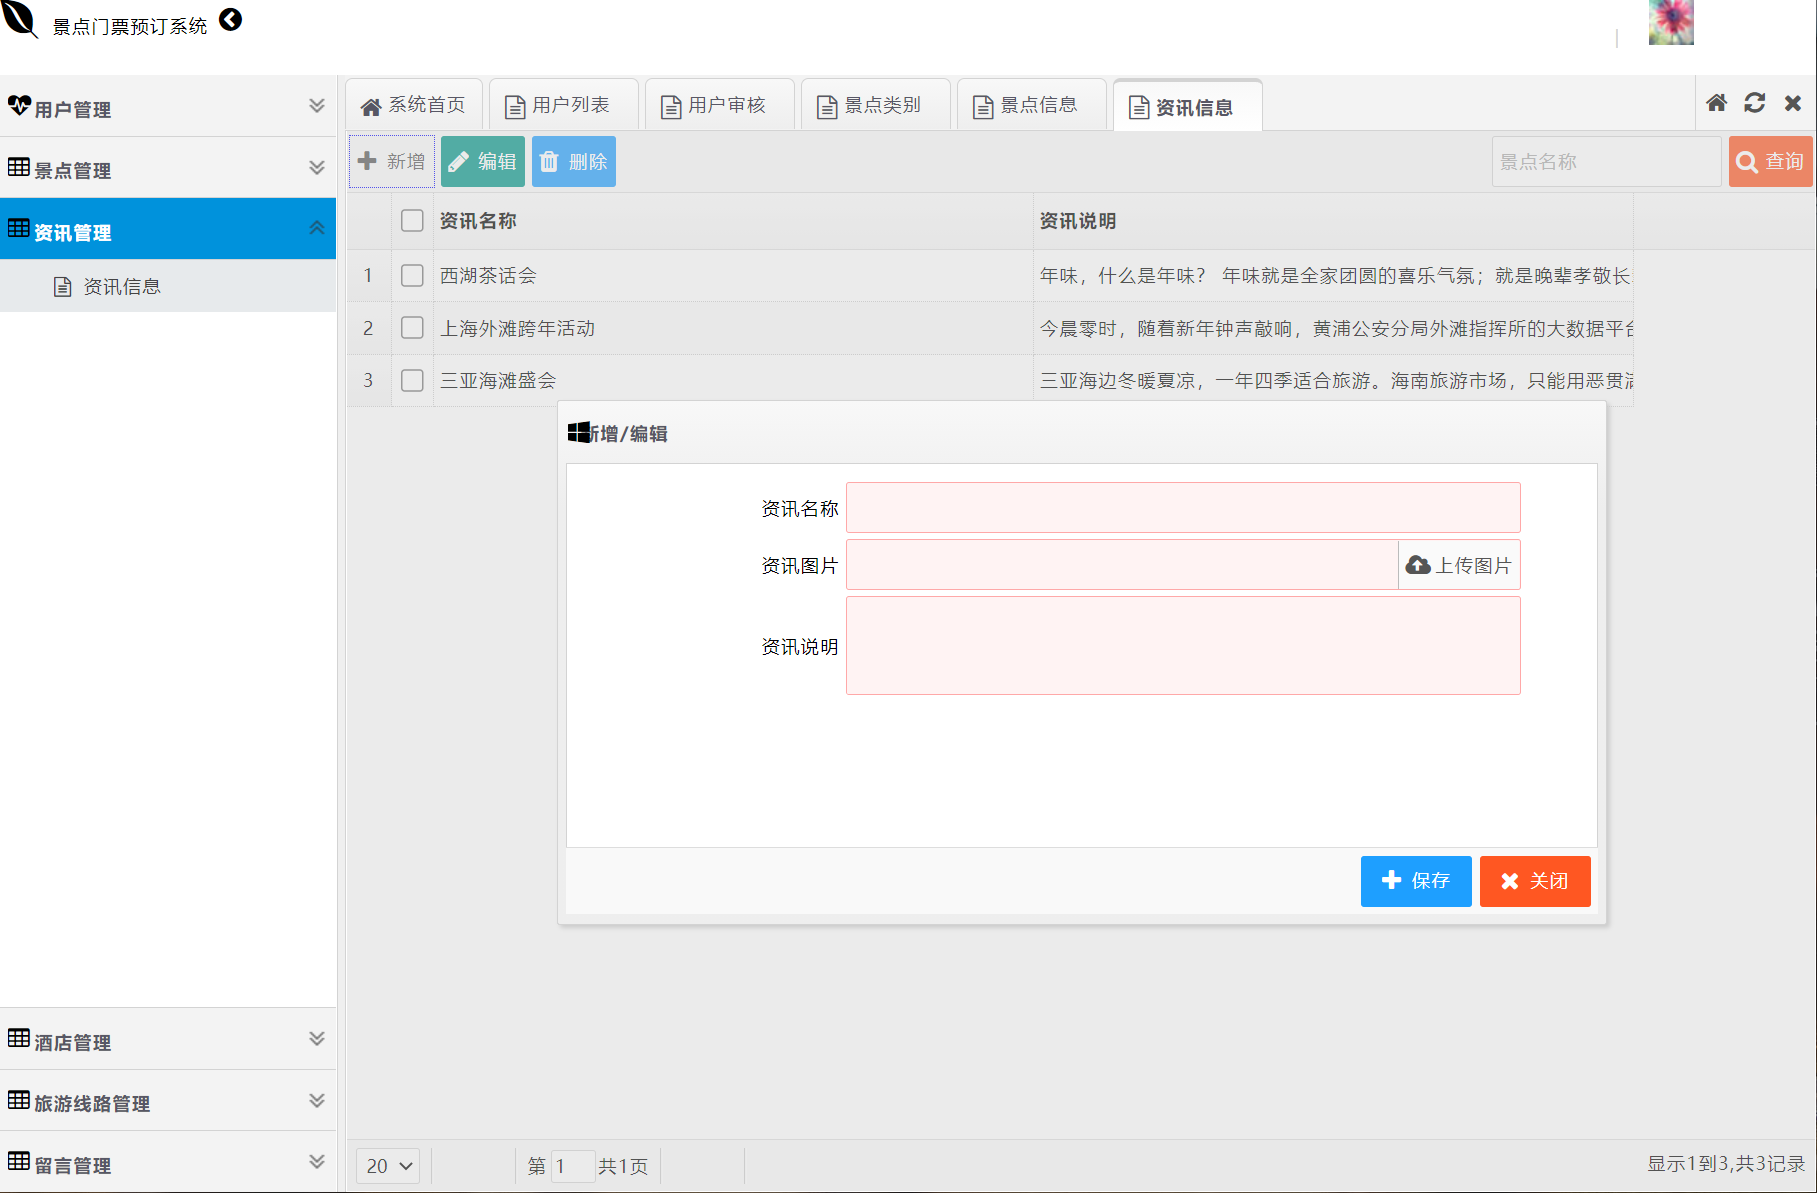Check the checkbox for 三亚海滩盛会

tap(411, 380)
